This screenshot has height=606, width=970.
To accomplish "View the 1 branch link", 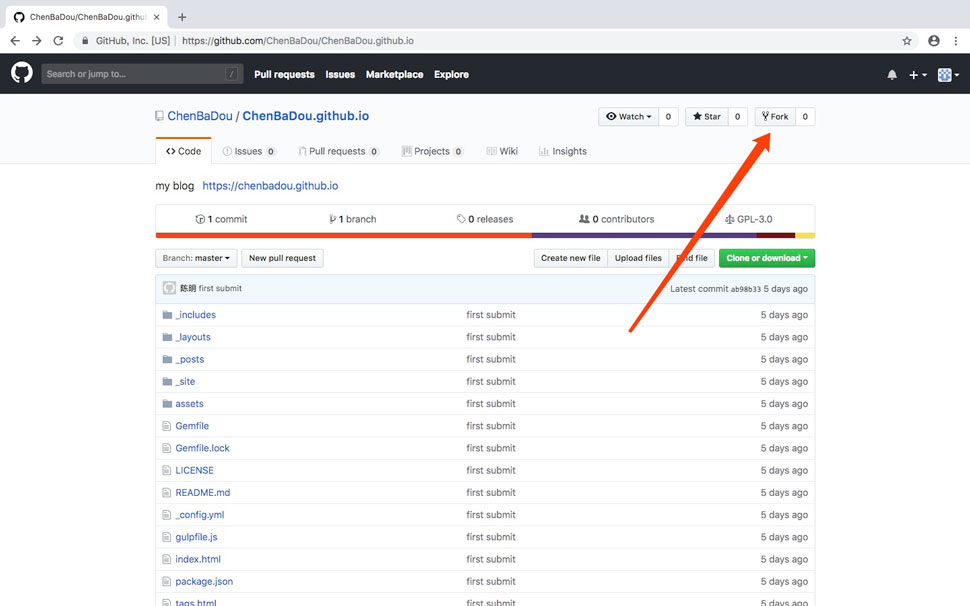I will (x=353, y=219).
